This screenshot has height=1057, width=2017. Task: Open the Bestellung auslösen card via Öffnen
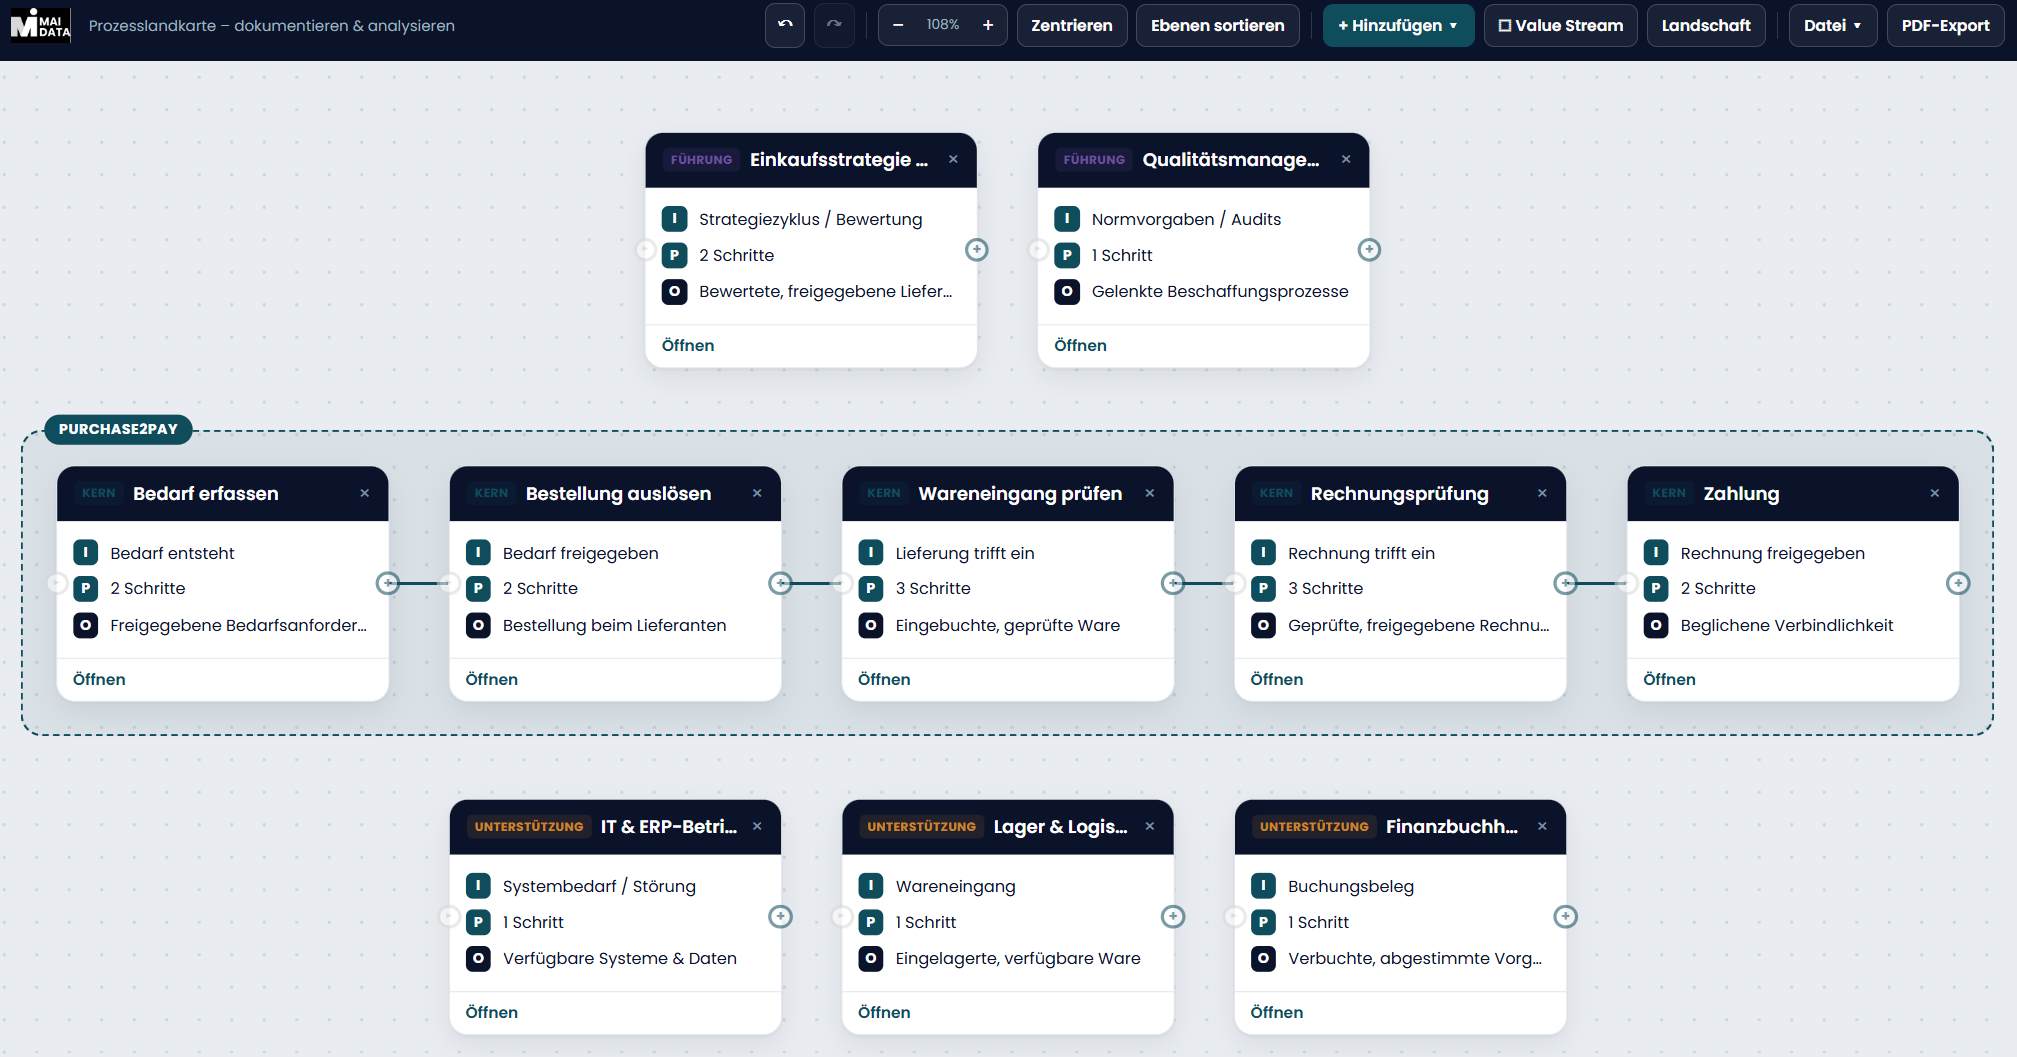click(x=492, y=679)
